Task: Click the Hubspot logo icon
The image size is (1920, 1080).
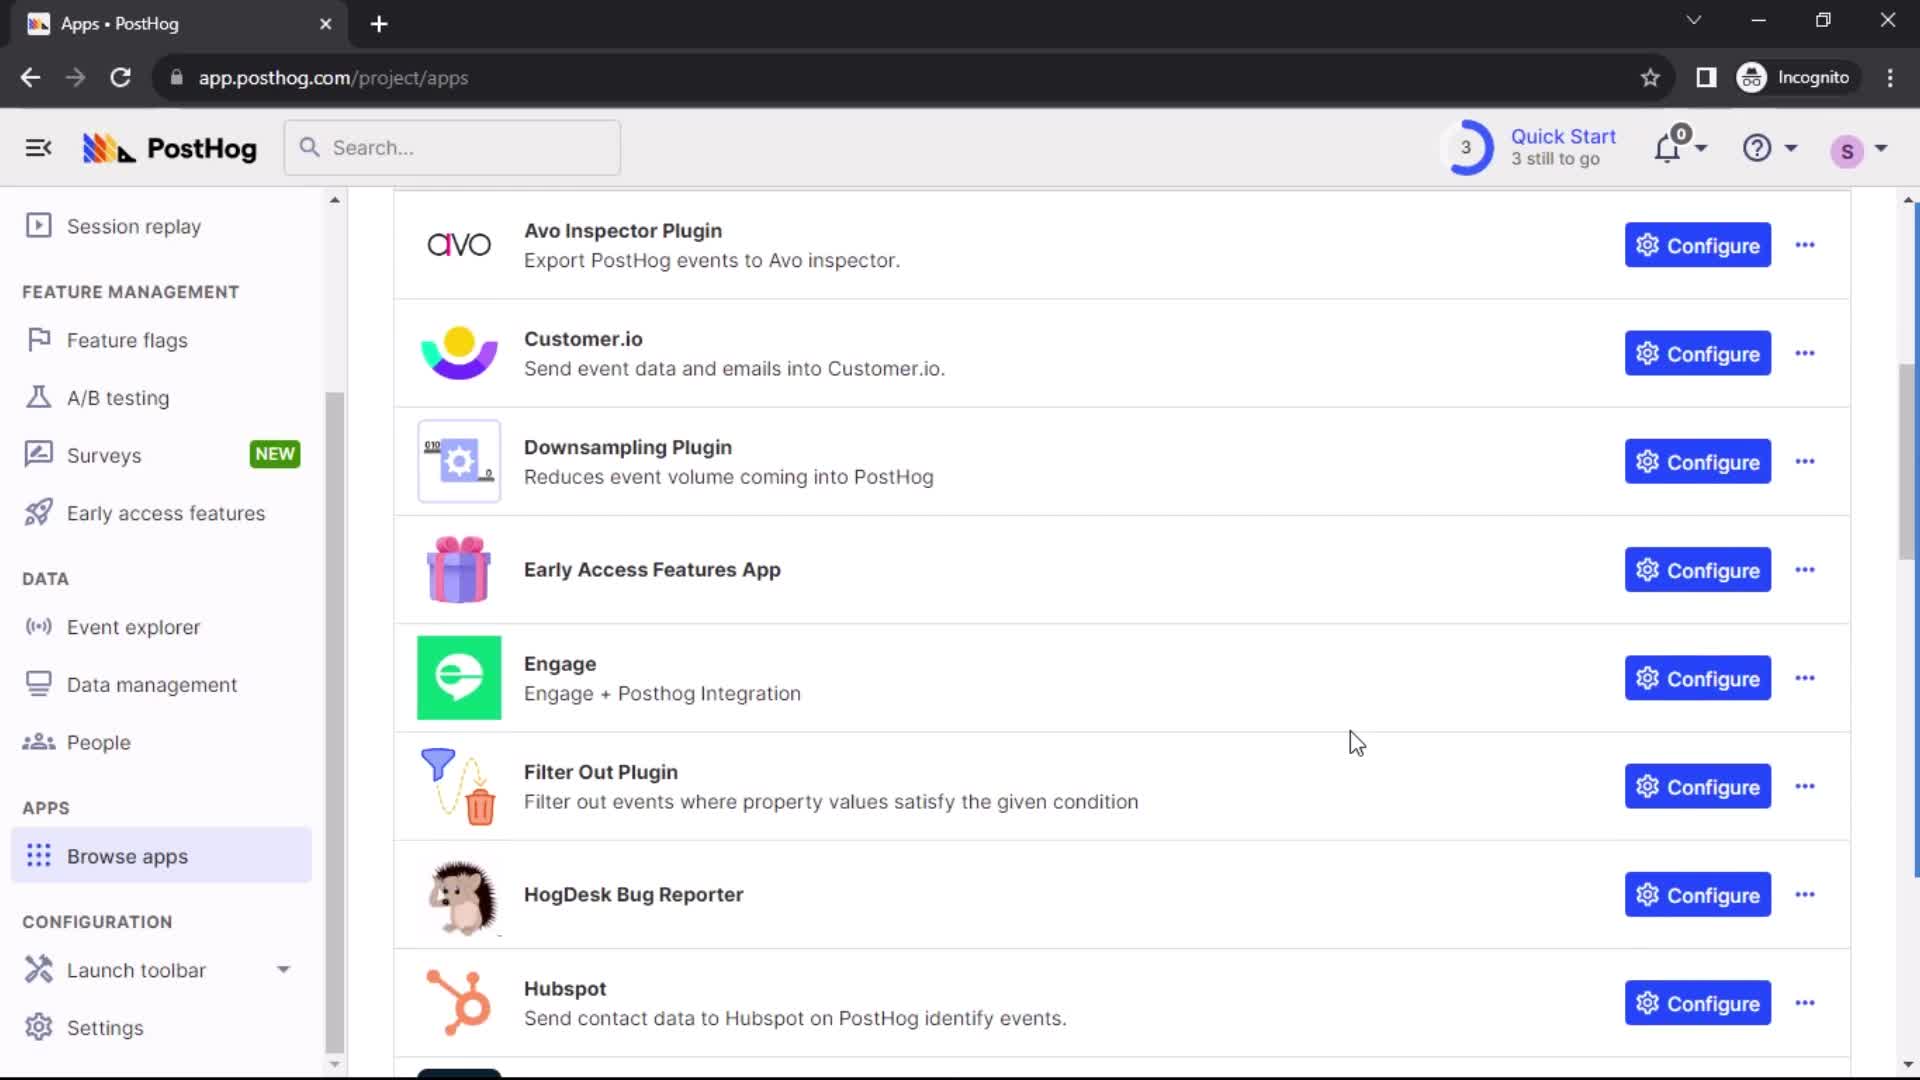Action: tap(459, 1004)
